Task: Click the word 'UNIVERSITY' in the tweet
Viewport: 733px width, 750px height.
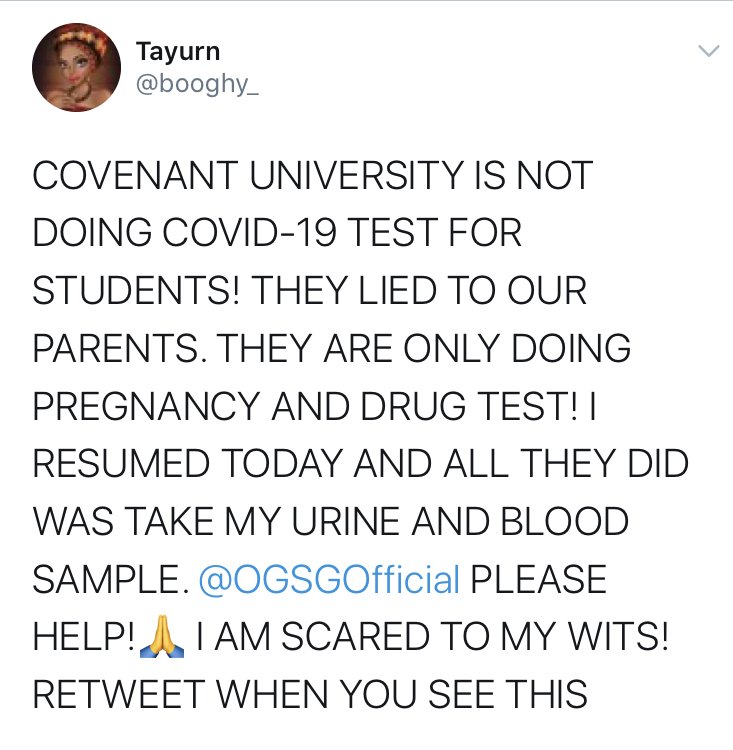Action: 356,175
